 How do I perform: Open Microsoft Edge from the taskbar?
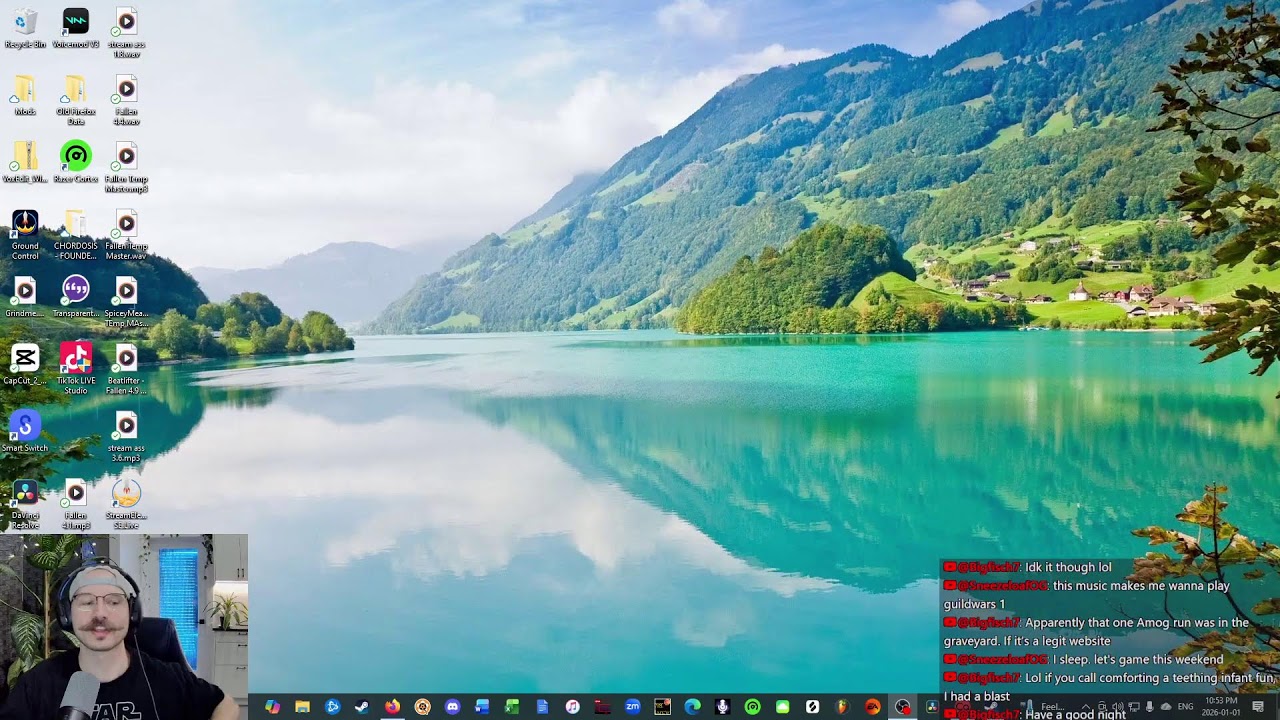692,707
